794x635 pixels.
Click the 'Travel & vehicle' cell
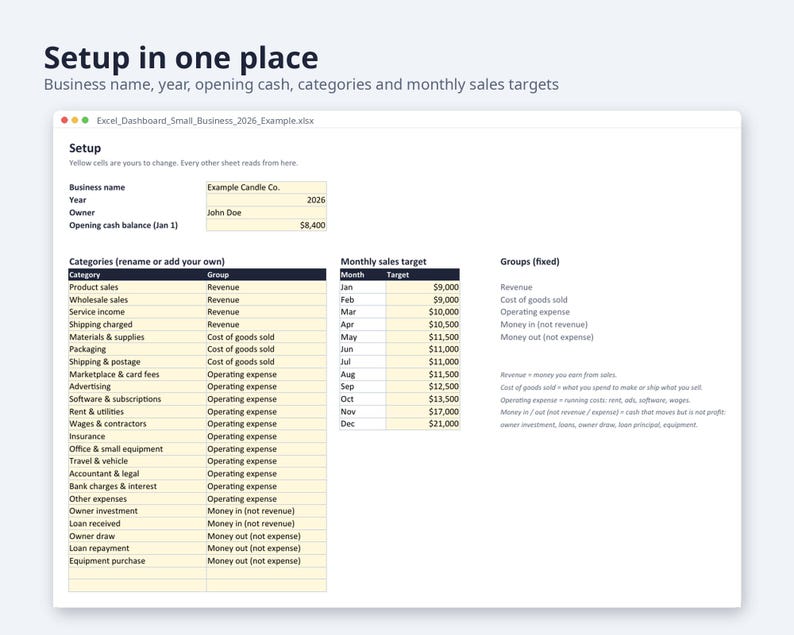tap(137, 461)
